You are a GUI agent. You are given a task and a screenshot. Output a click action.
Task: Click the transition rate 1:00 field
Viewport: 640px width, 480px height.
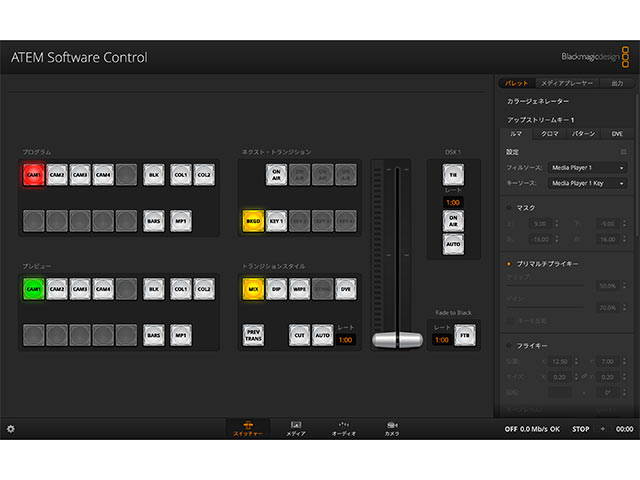click(345, 340)
